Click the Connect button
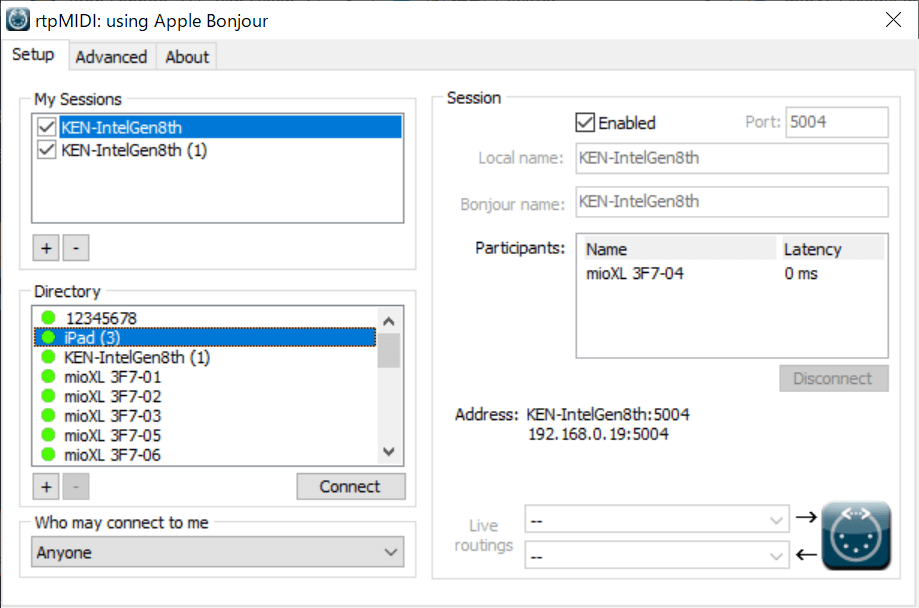The image size is (919, 608). tap(350, 487)
